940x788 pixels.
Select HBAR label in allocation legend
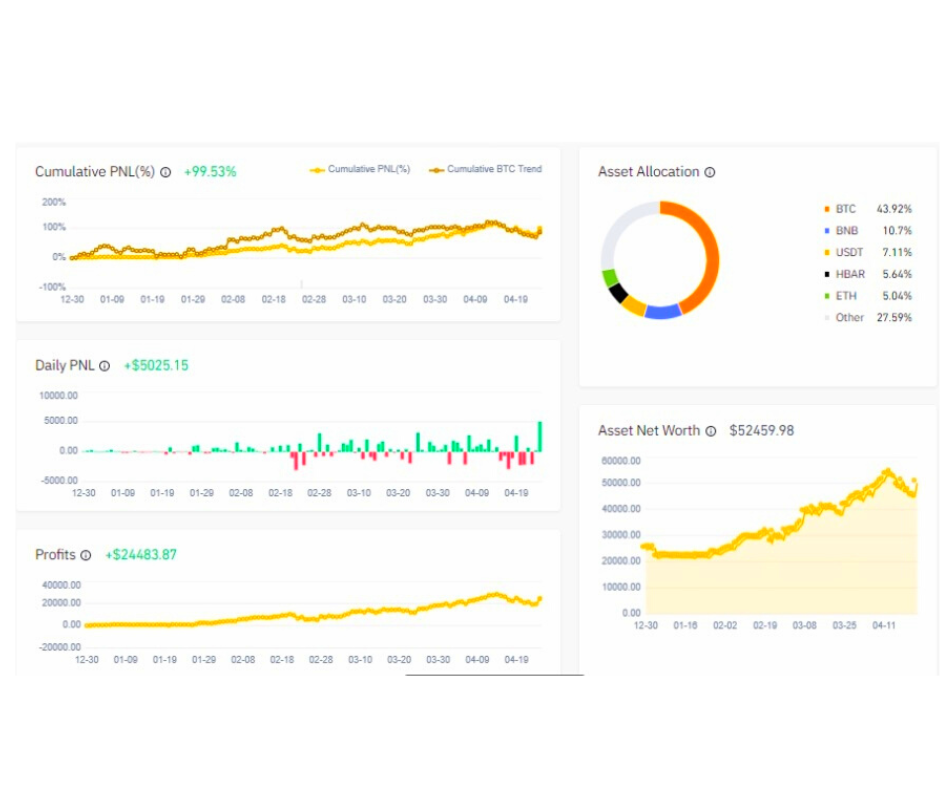(x=850, y=274)
